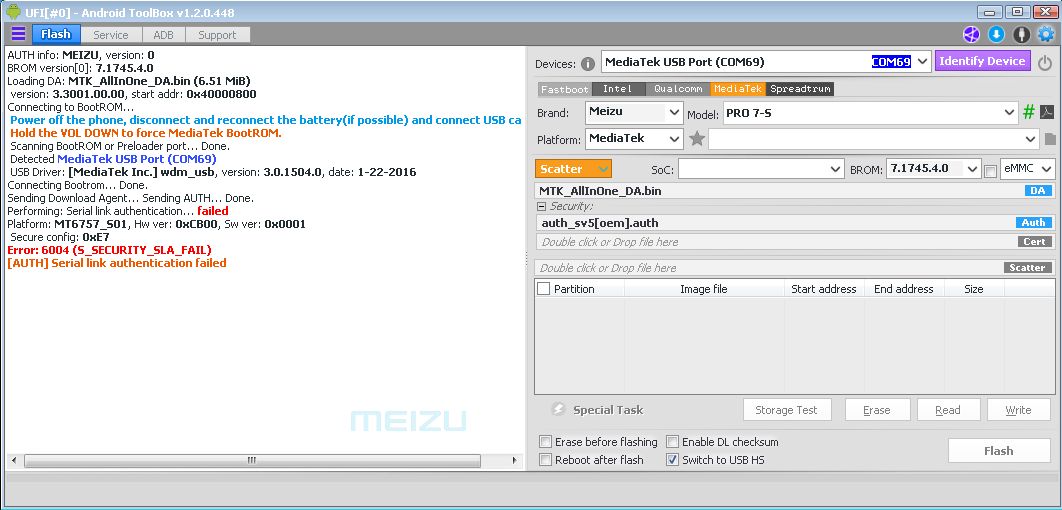Click the file icon beside the firmware dropdown

coord(1050,139)
